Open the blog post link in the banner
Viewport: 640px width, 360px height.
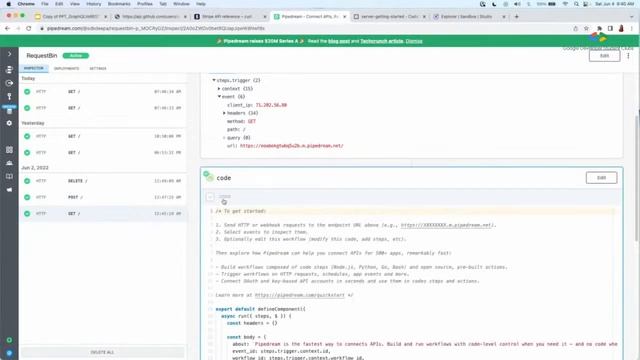tap(339, 41)
